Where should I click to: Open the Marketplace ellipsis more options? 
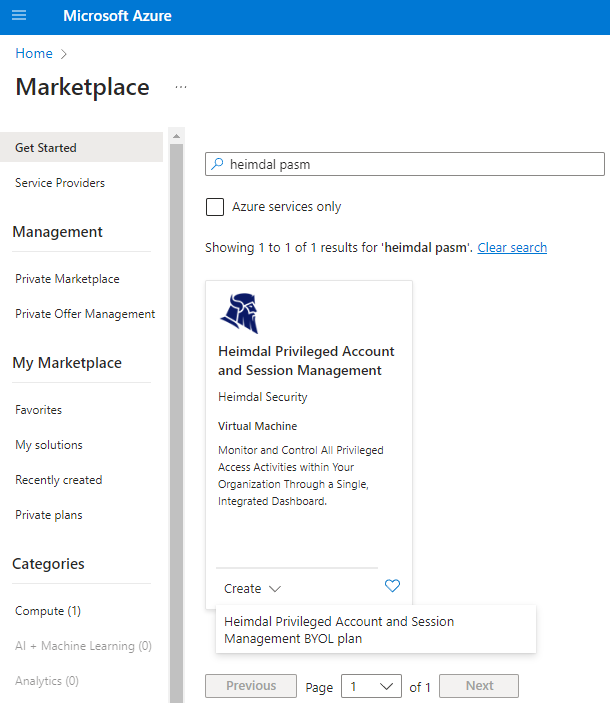pos(181,87)
